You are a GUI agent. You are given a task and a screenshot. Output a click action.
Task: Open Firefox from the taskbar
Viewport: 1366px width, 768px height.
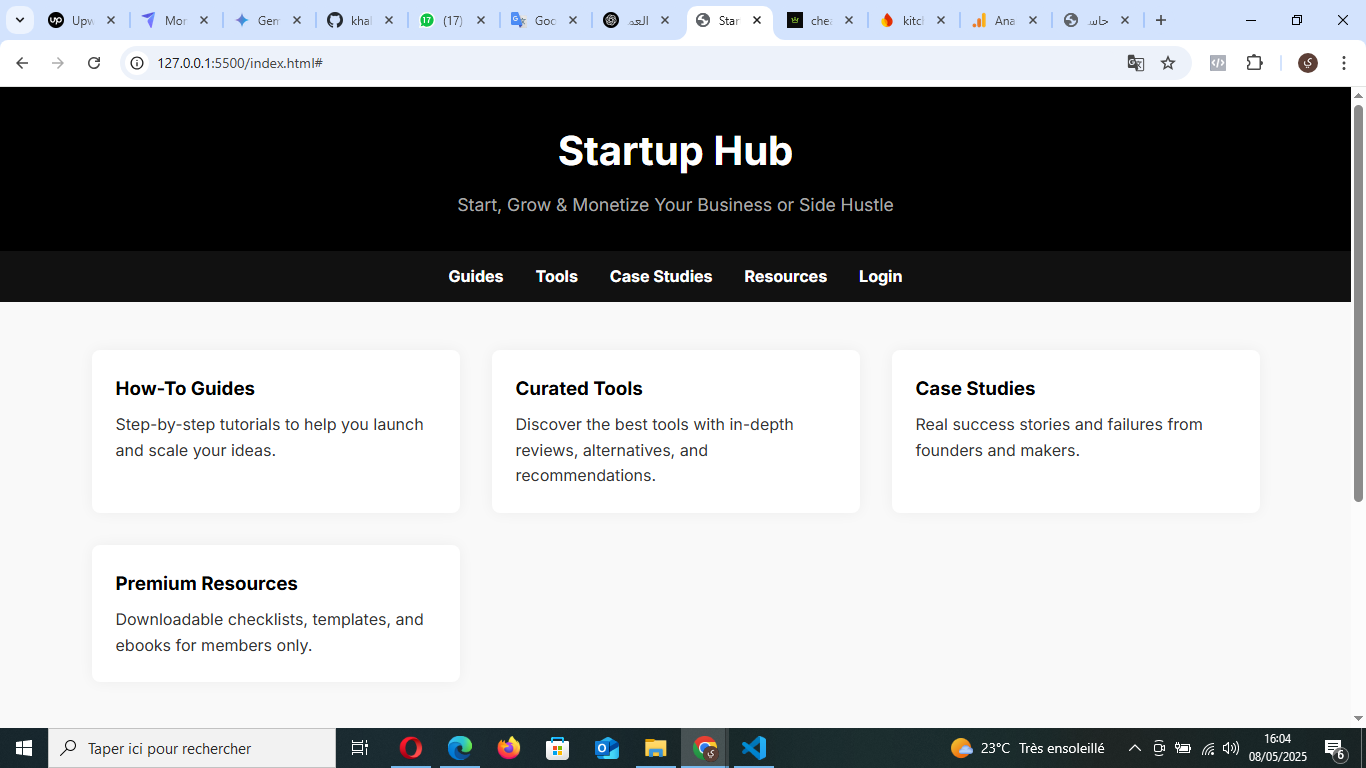509,748
